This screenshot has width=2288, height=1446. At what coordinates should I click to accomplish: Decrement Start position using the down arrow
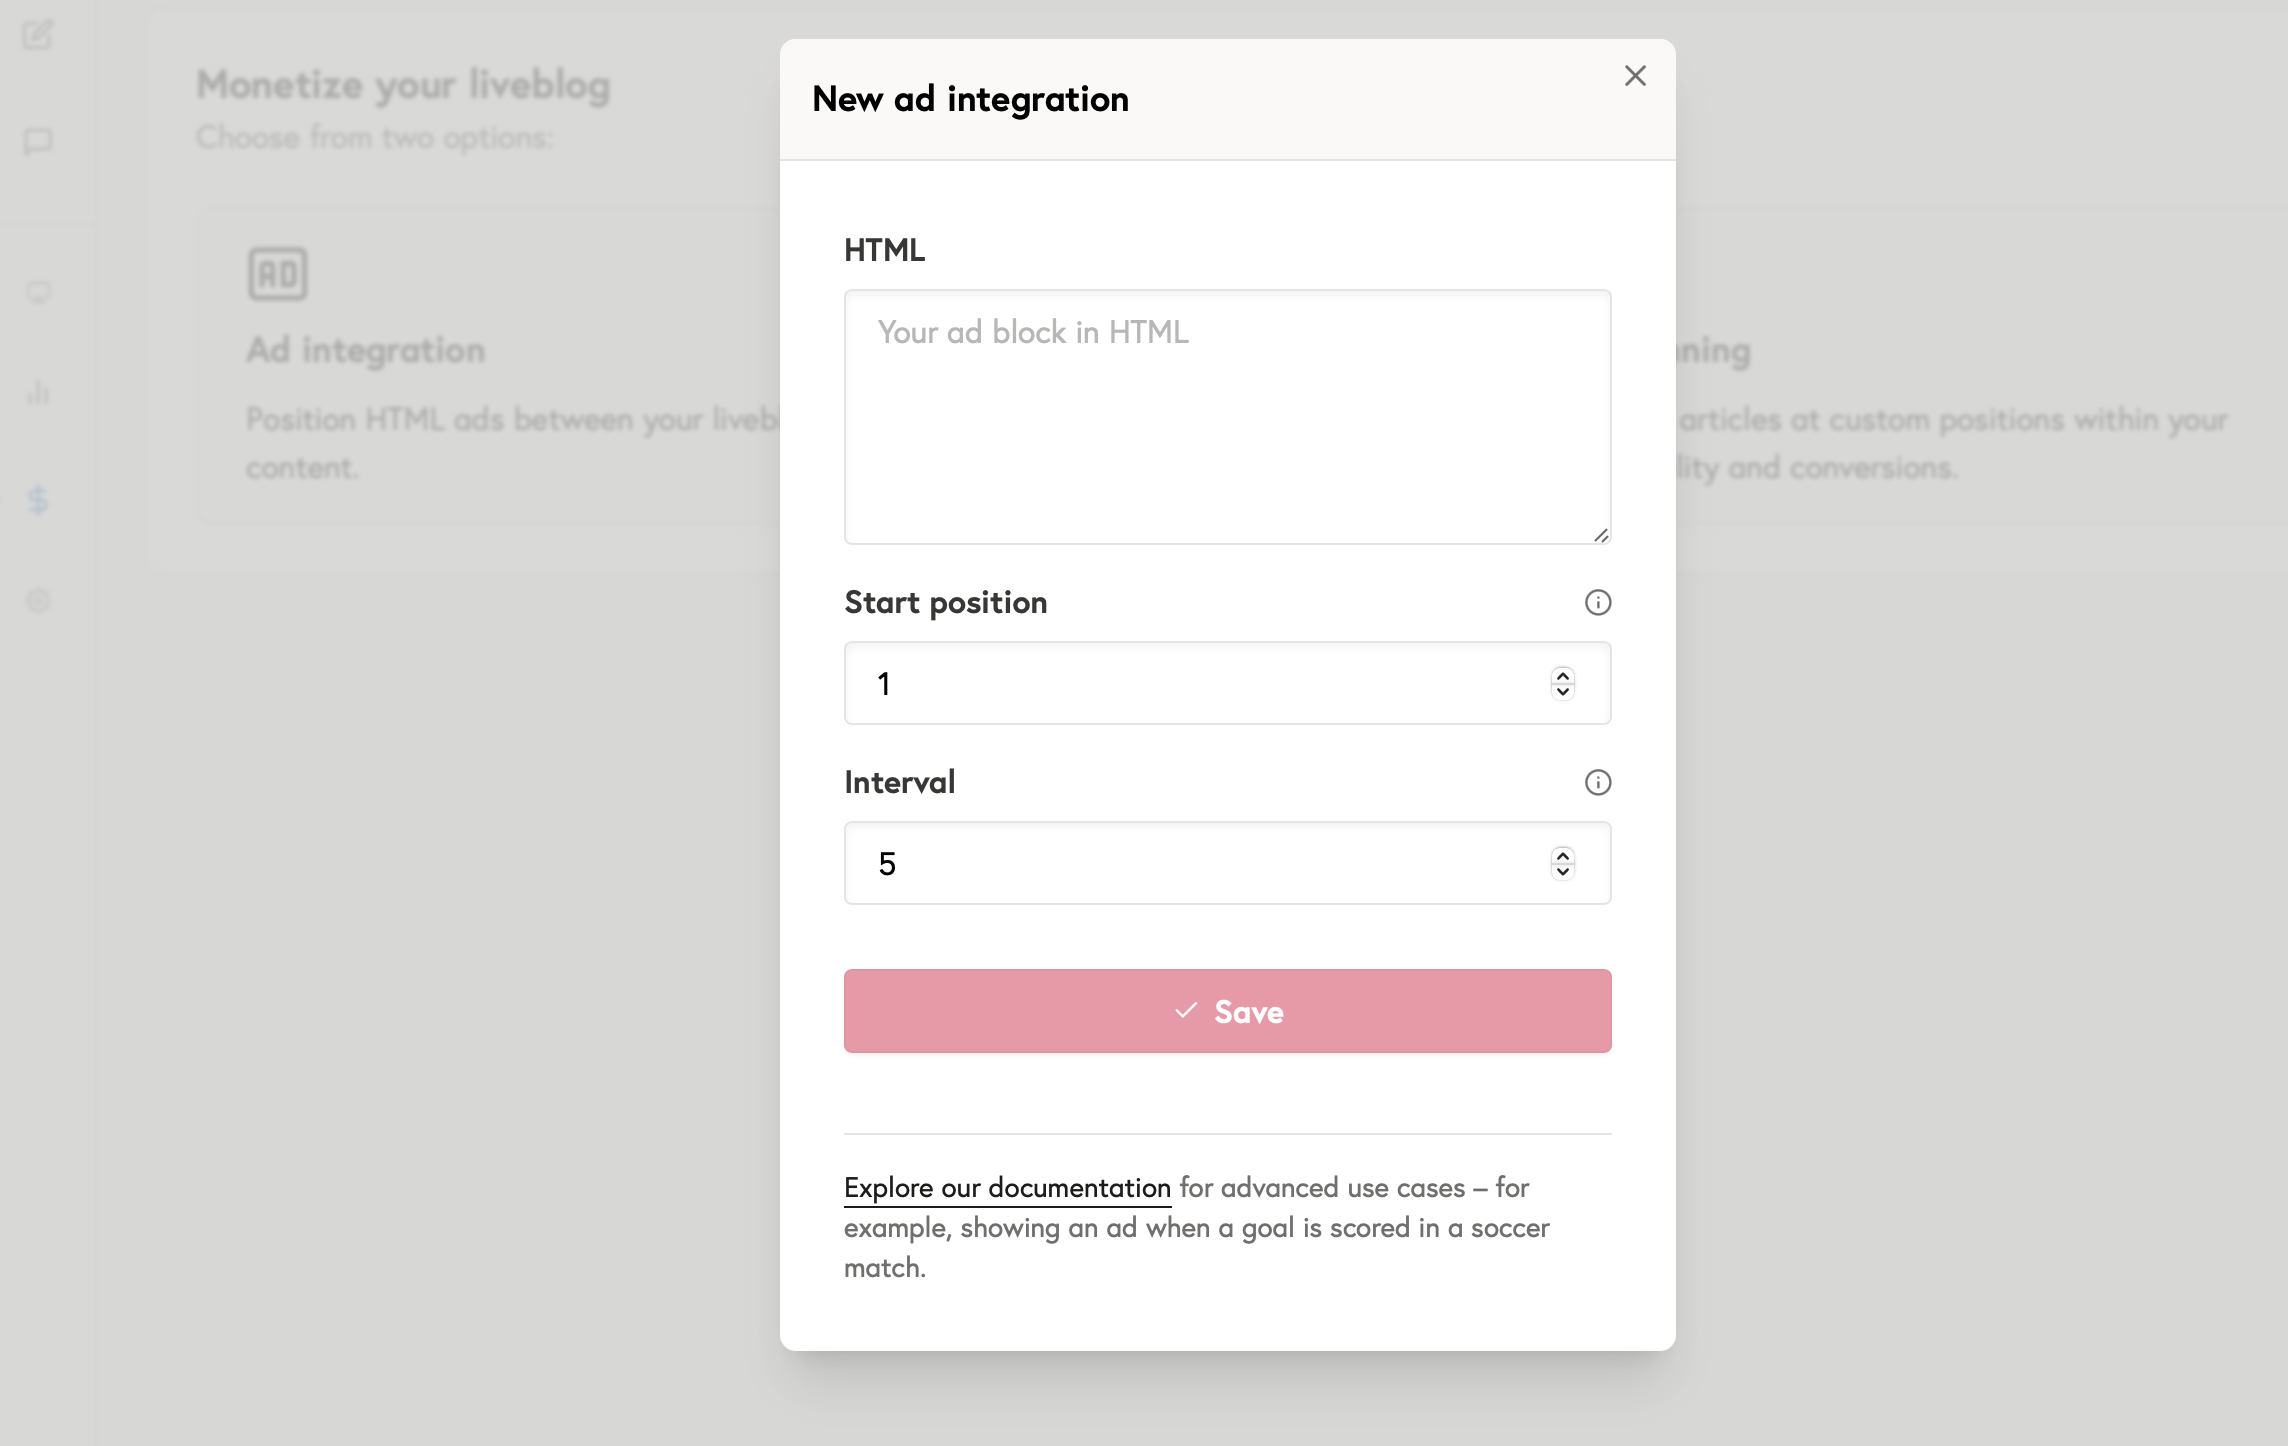1561,691
